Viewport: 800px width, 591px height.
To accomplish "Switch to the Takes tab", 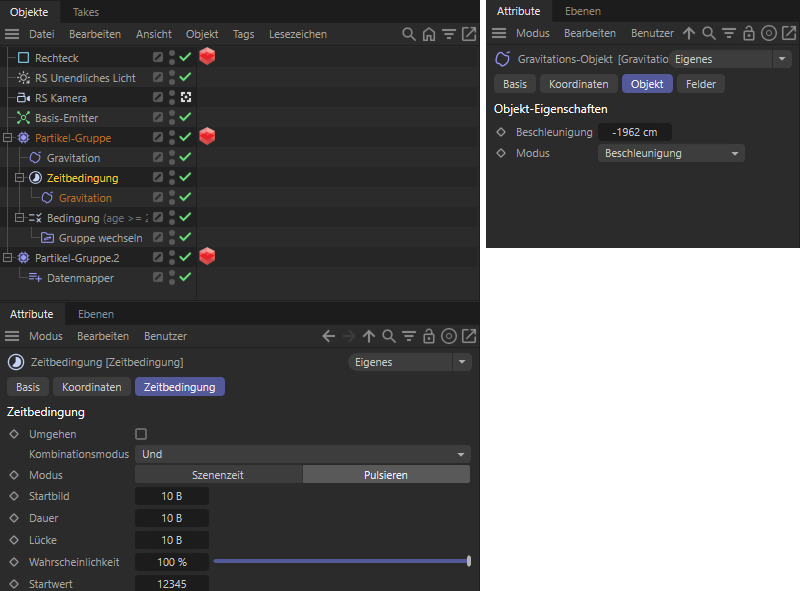I will pos(86,12).
